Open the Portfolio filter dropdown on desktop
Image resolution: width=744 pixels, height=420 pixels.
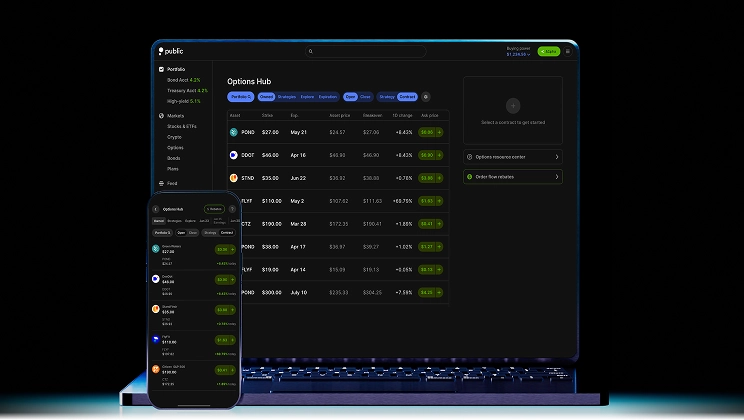pyautogui.click(x=240, y=97)
